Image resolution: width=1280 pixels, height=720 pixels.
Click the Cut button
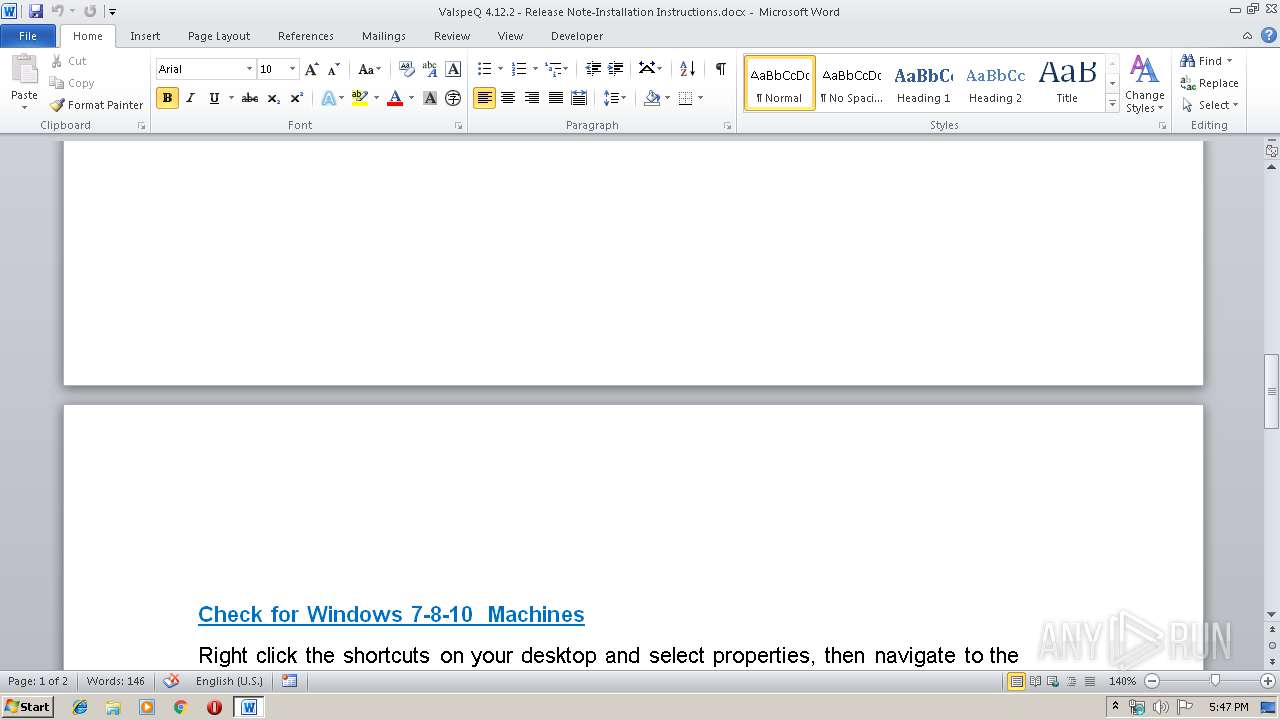point(70,61)
